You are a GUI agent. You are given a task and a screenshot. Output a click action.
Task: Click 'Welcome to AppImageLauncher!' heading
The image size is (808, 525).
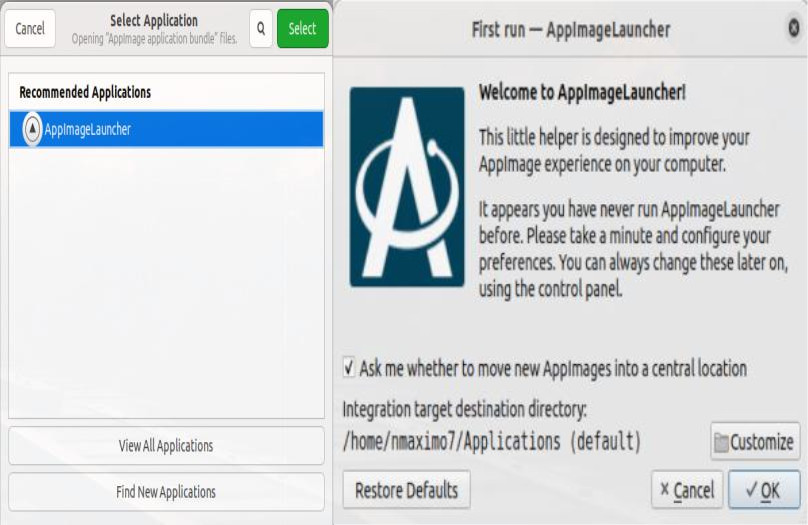pyautogui.click(x=582, y=93)
